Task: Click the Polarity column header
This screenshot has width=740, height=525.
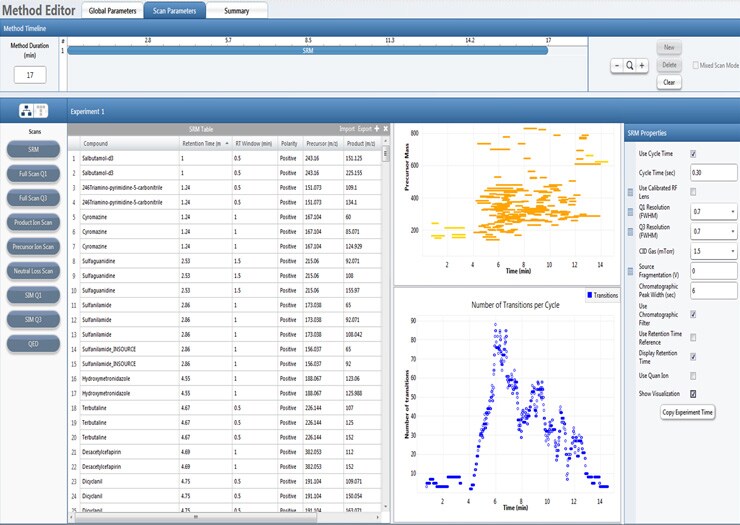Action: coord(289,144)
